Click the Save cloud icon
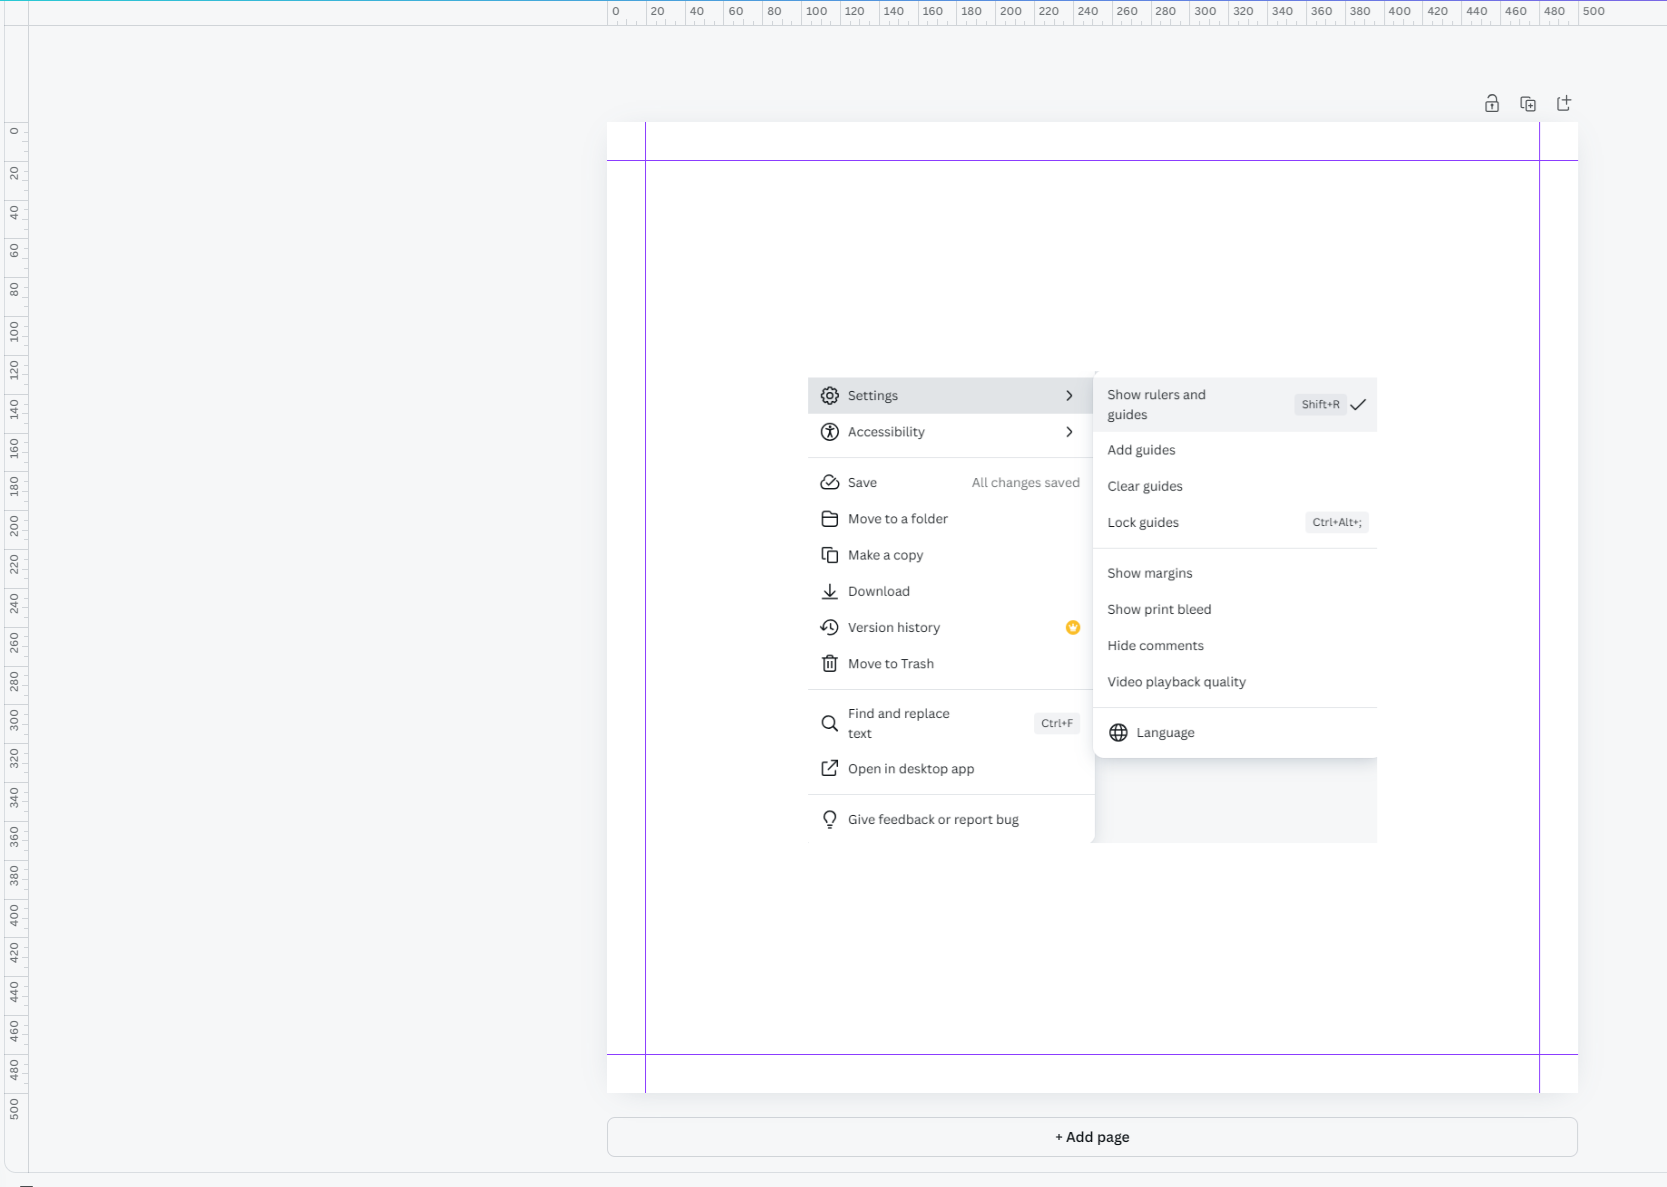1667x1187 pixels. [x=829, y=482]
